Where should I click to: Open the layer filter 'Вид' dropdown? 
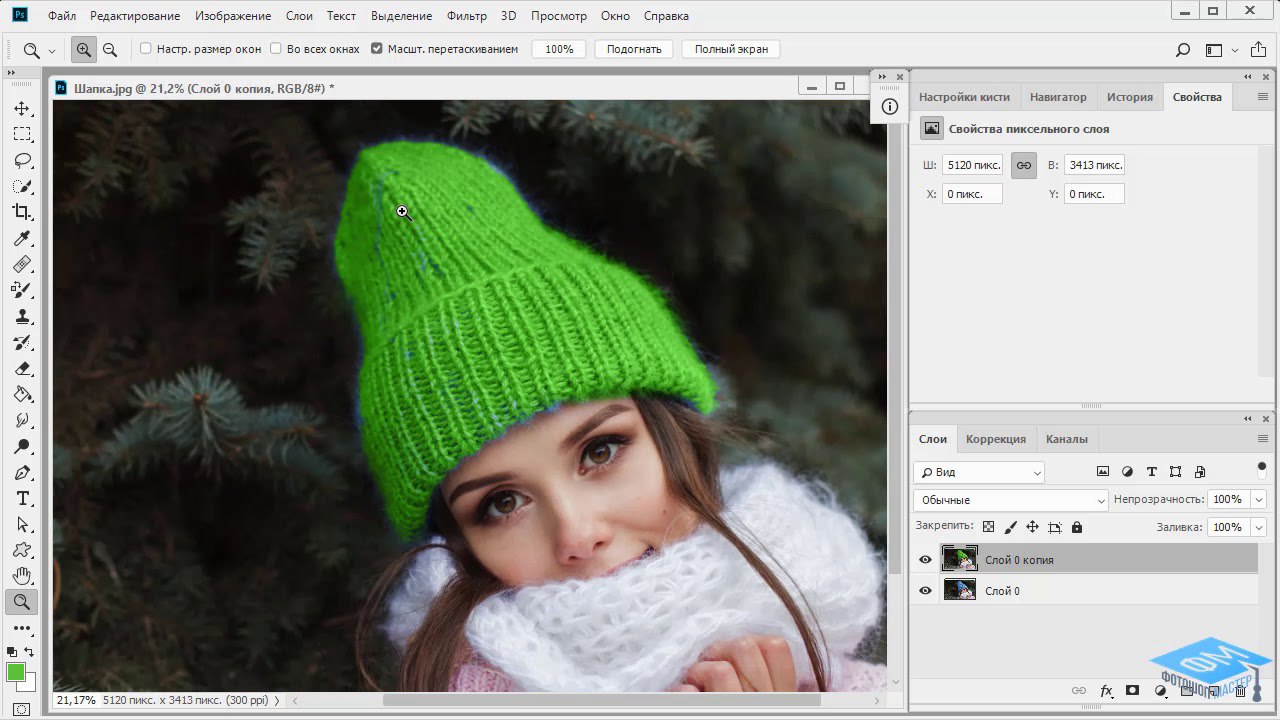(979, 472)
